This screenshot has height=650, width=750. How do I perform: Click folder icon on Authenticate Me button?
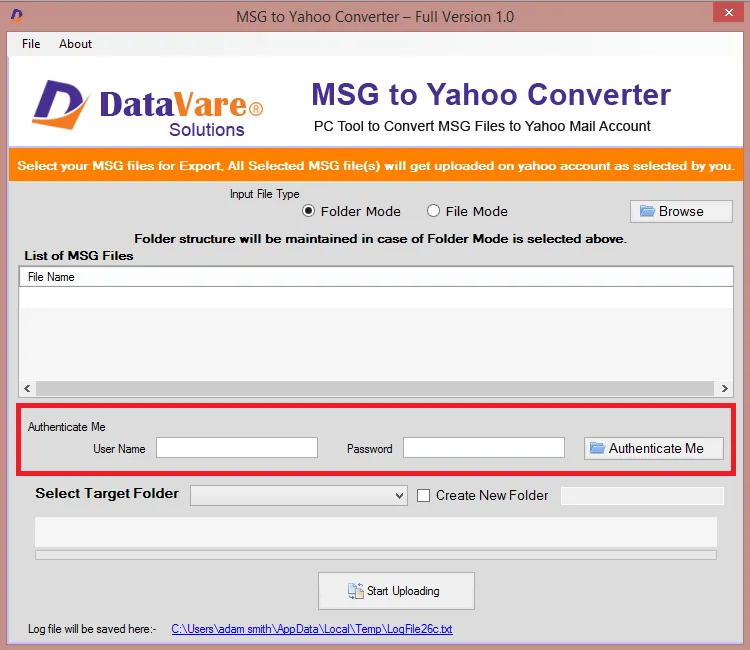click(597, 448)
